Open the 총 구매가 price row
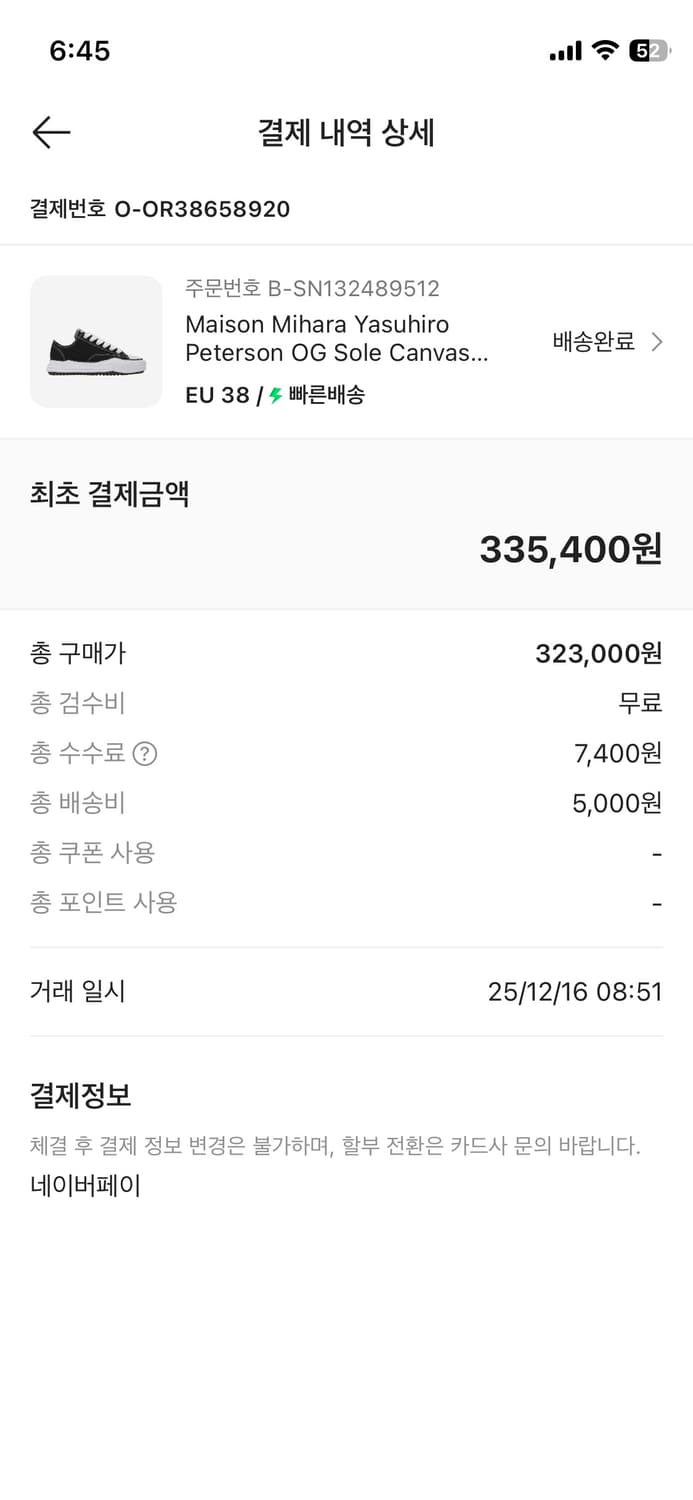The height and width of the screenshot is (1500, 693). pyautogui.click(x=345, y=652)
